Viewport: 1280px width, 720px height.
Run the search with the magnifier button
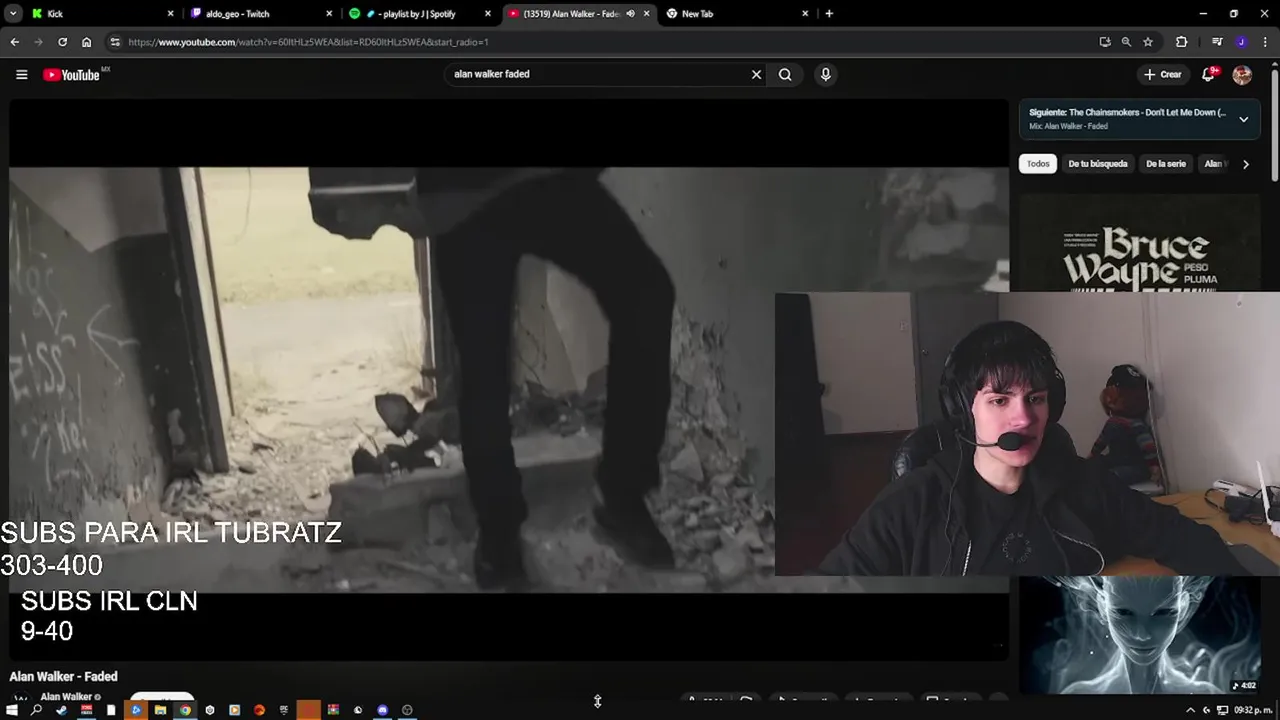[785, 74]
